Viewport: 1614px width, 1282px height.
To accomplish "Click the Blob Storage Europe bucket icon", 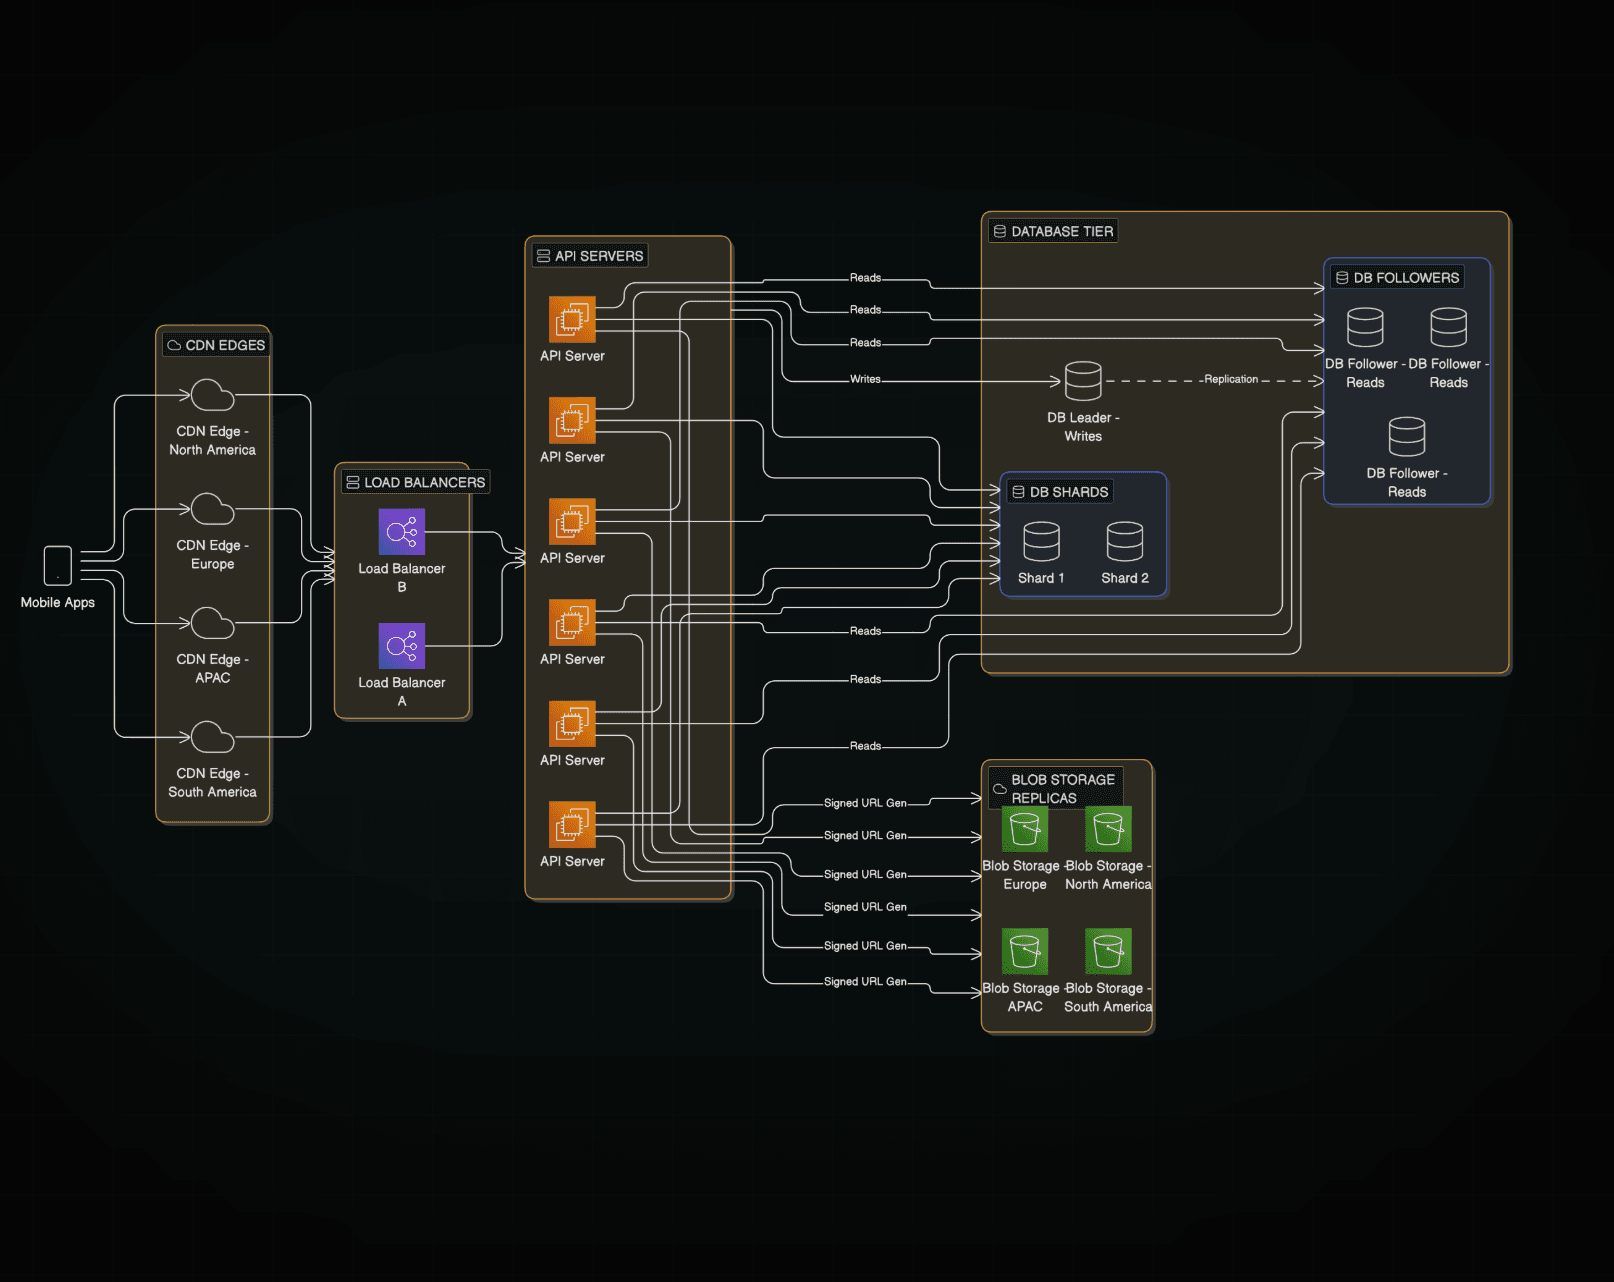I will (x=1025, y=829).
